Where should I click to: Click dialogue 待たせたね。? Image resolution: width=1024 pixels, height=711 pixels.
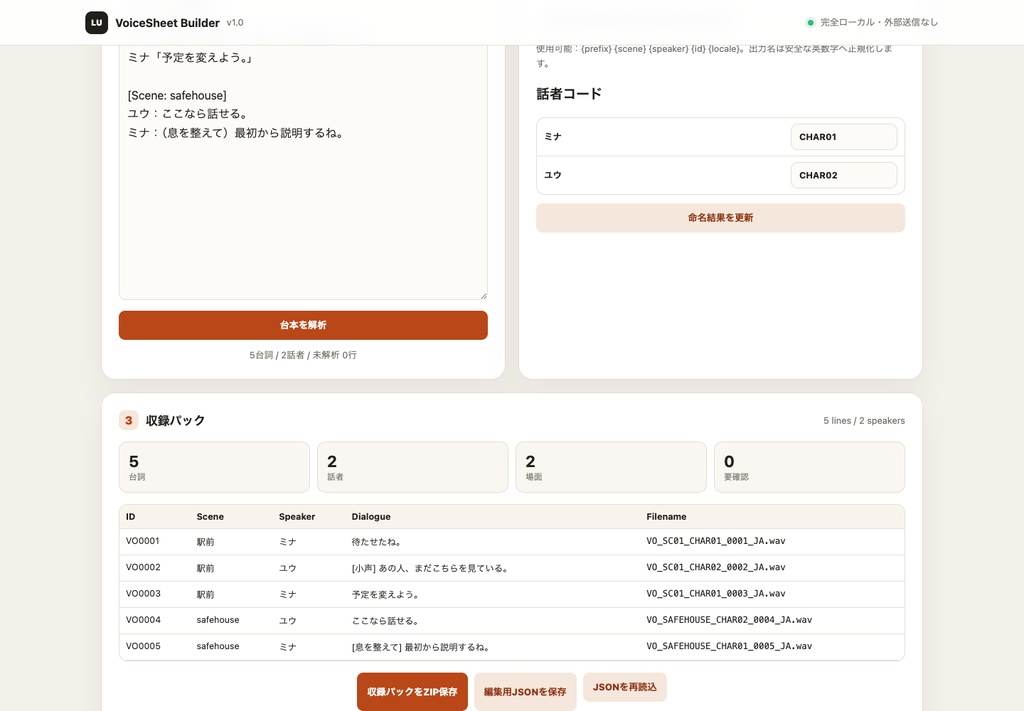376,542
